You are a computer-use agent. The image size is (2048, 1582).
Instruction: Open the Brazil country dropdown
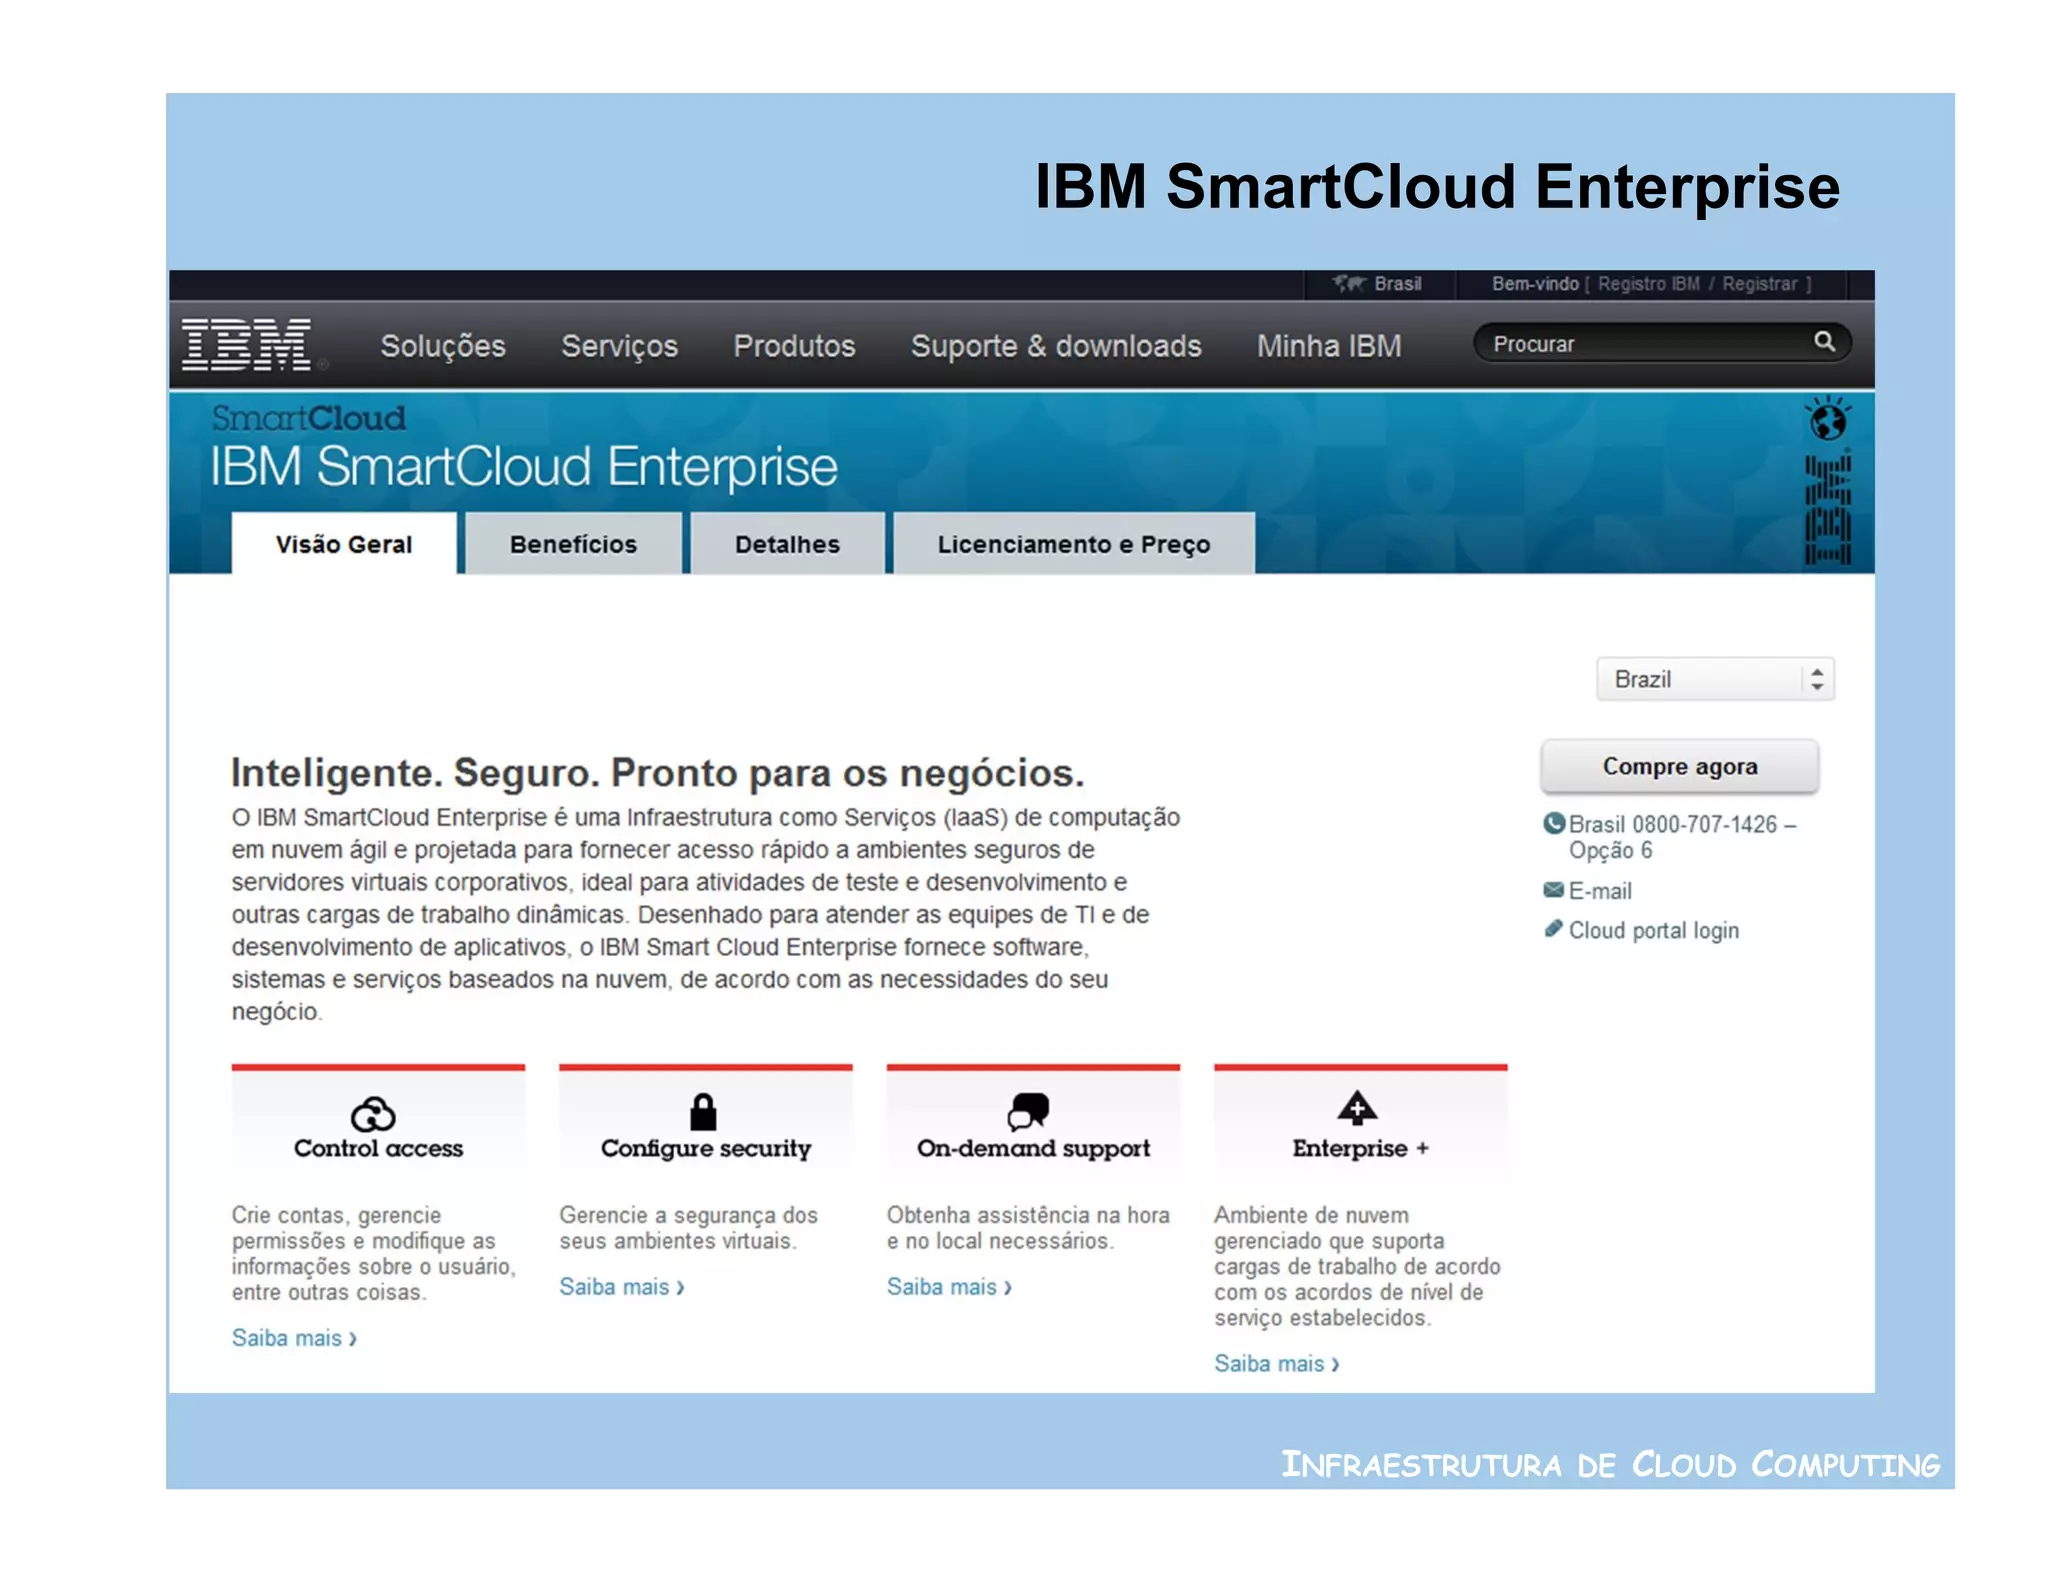[1714, 679]
